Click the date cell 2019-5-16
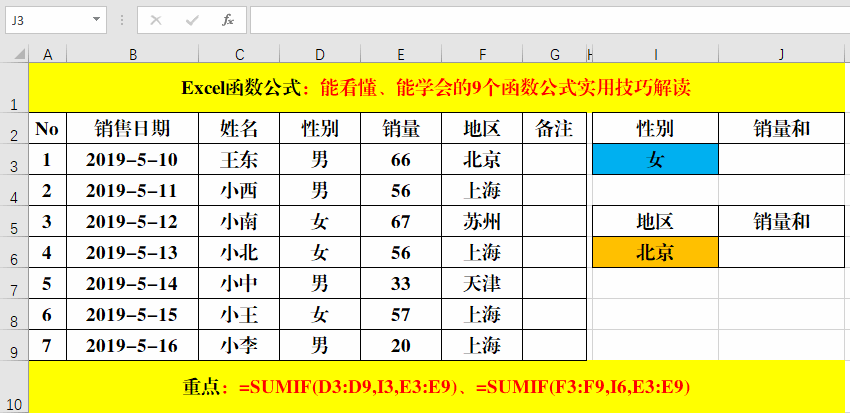 coord(133,345)
